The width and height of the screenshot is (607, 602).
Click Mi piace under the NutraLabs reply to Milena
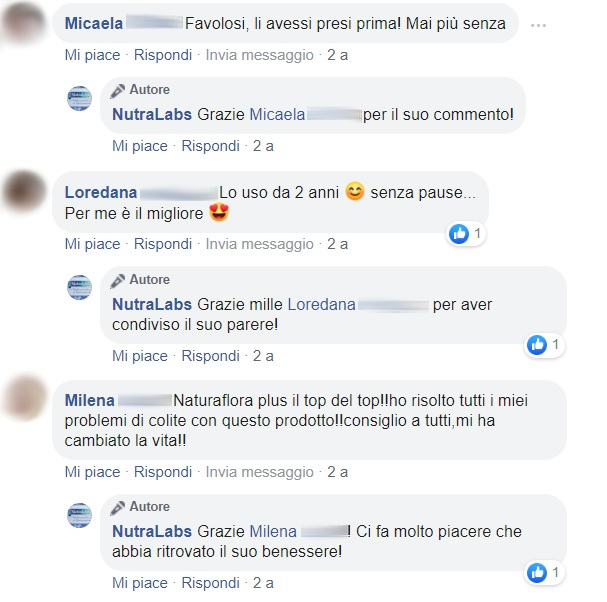pyautogui.click(x=140, y=583)
